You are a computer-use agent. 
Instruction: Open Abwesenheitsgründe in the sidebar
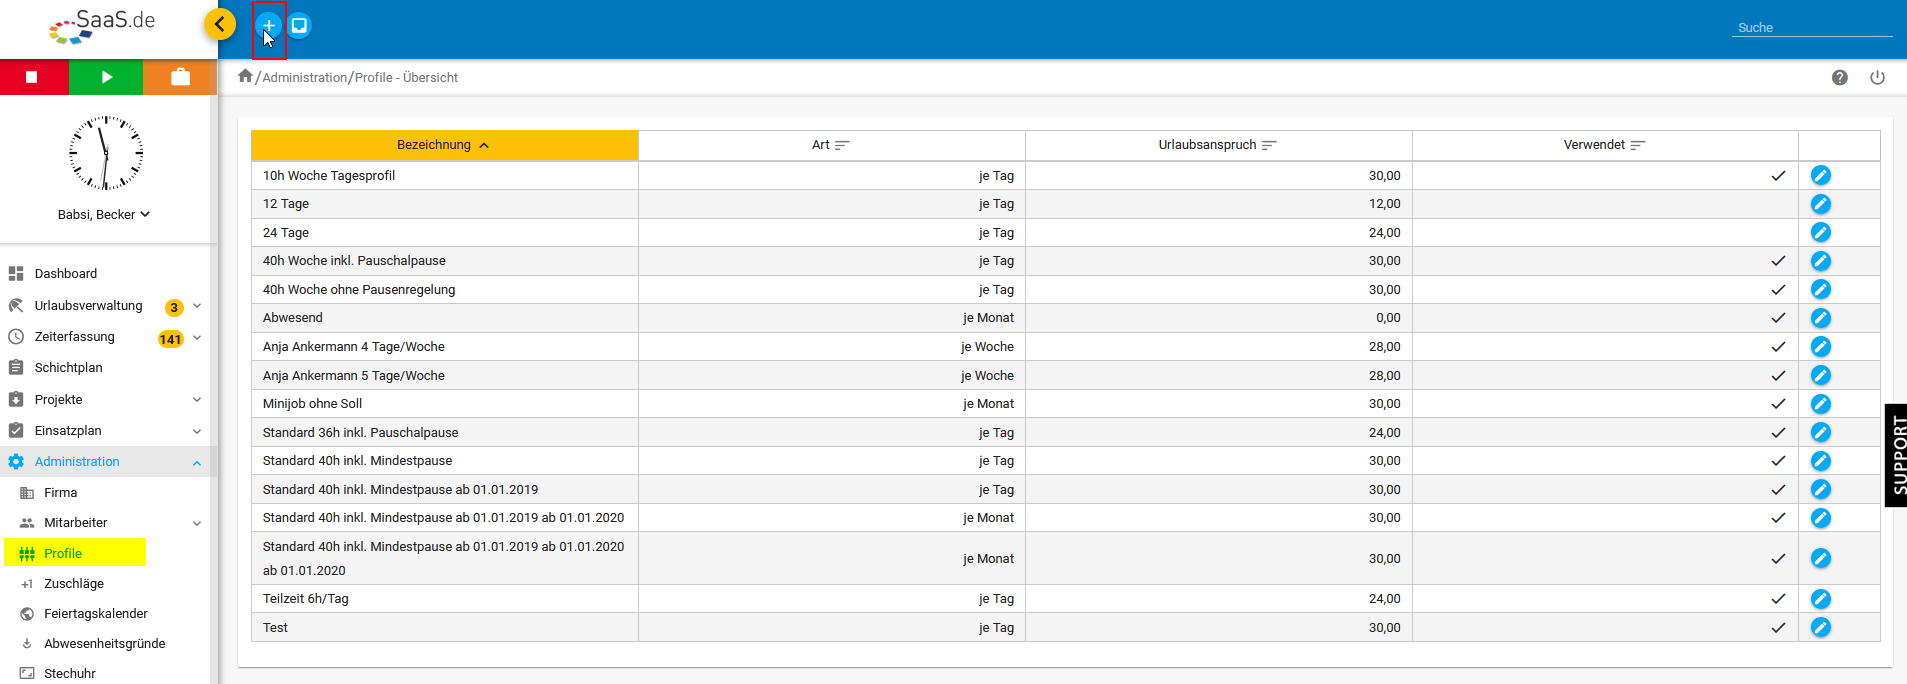click(104, 643)
